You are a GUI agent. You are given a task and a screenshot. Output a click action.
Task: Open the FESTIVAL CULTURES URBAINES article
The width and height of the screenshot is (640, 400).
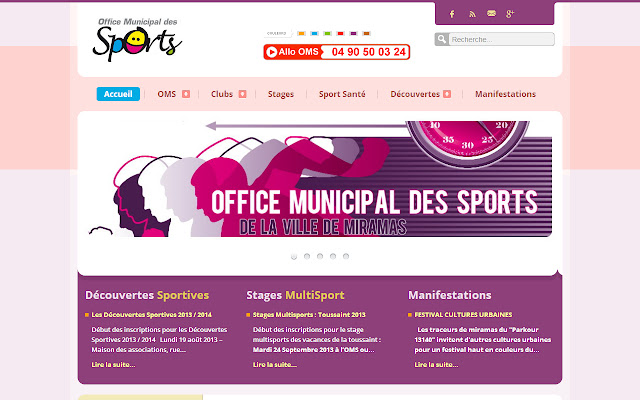(x=463, y=315)
